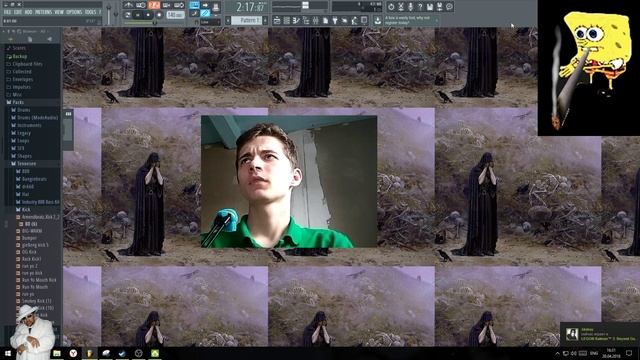Viewport: 640px width, 360px height.
Task: Open the Piano roll view icon
Action: [x=296, y=20]
